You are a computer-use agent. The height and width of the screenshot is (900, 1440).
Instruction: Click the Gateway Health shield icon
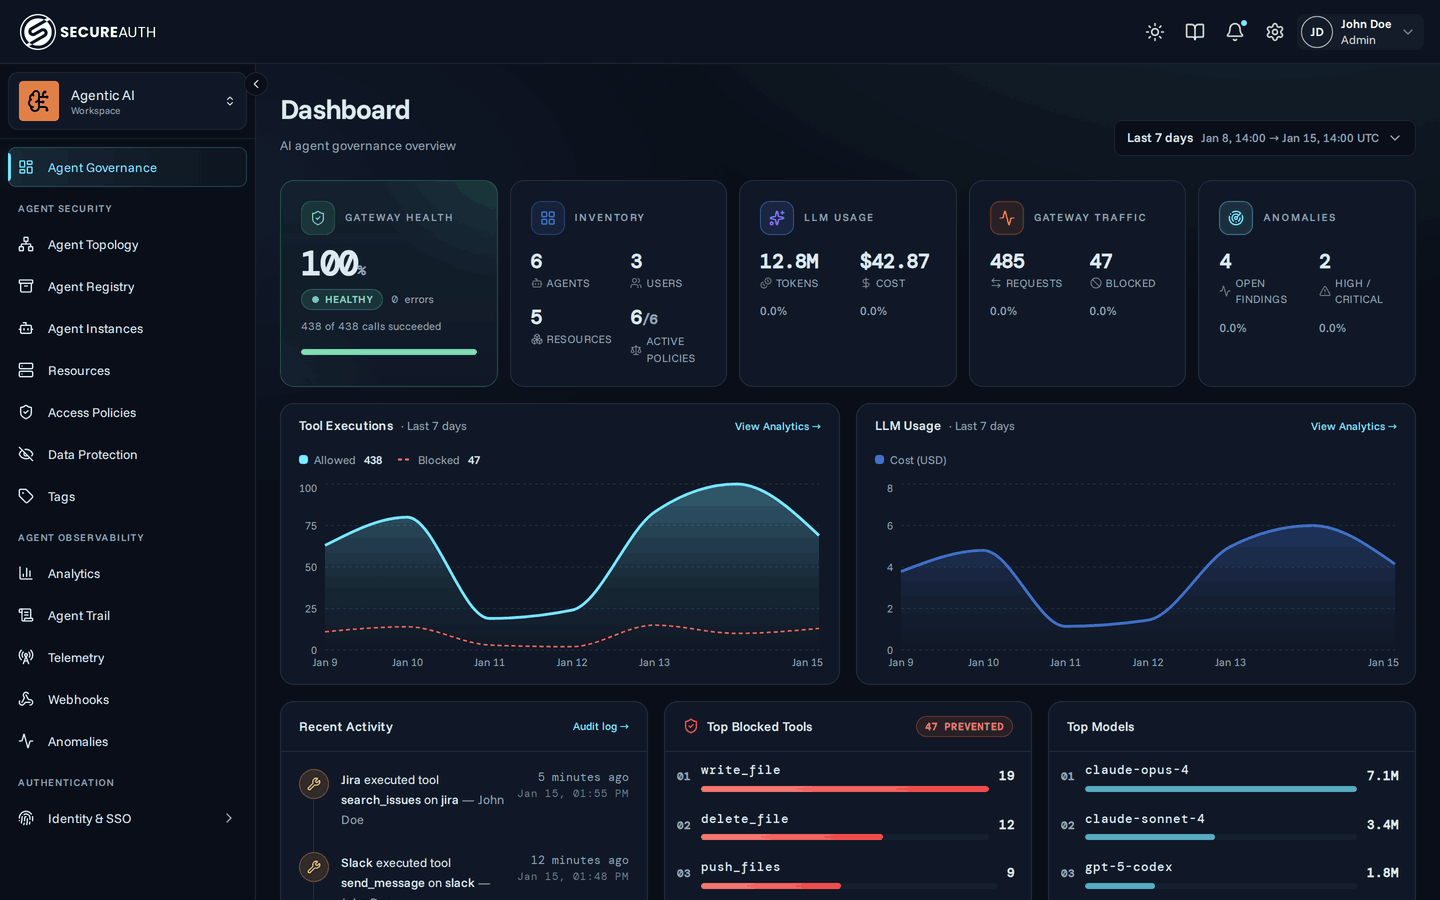click(318, 218)
